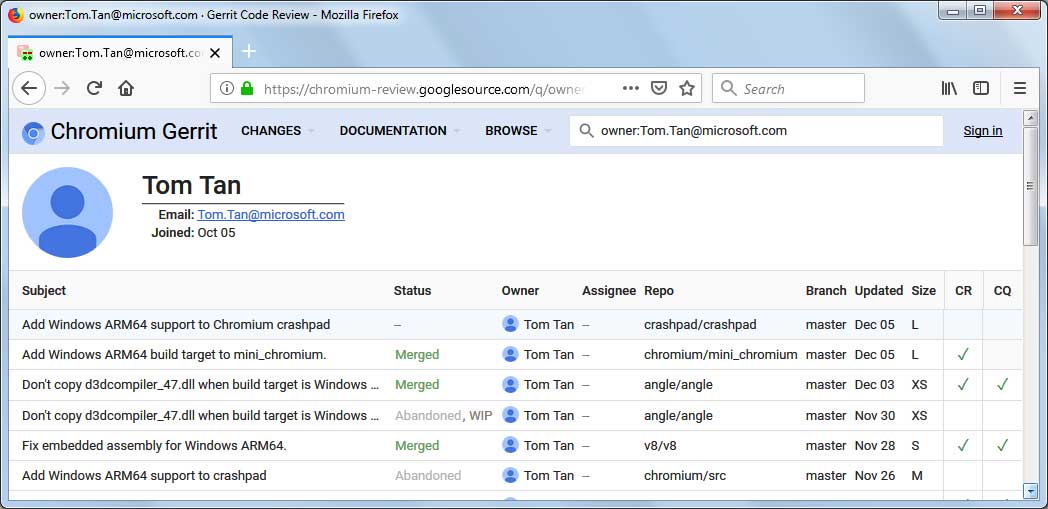This screenshot has height=509, width=1048.
Task: Click 'Nov 26' updated date
Action: (x=874, y=476)
